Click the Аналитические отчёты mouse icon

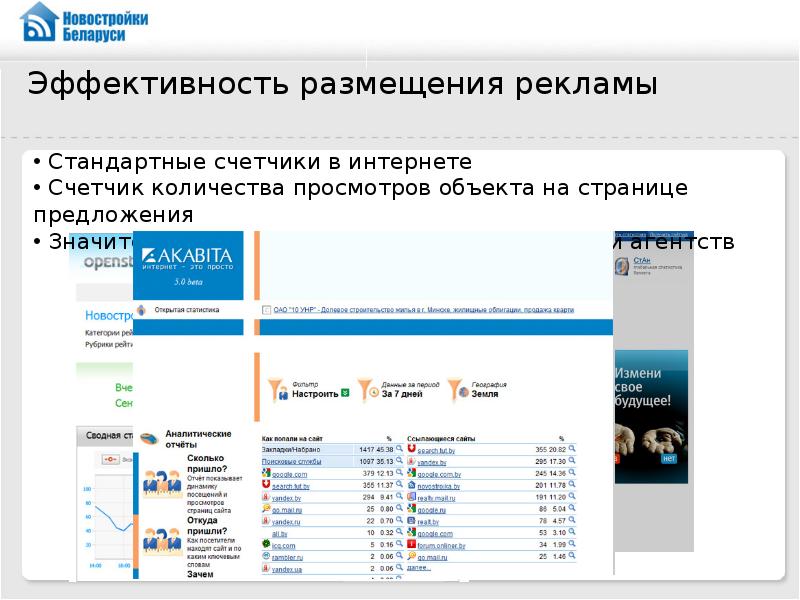click(149, 439)
